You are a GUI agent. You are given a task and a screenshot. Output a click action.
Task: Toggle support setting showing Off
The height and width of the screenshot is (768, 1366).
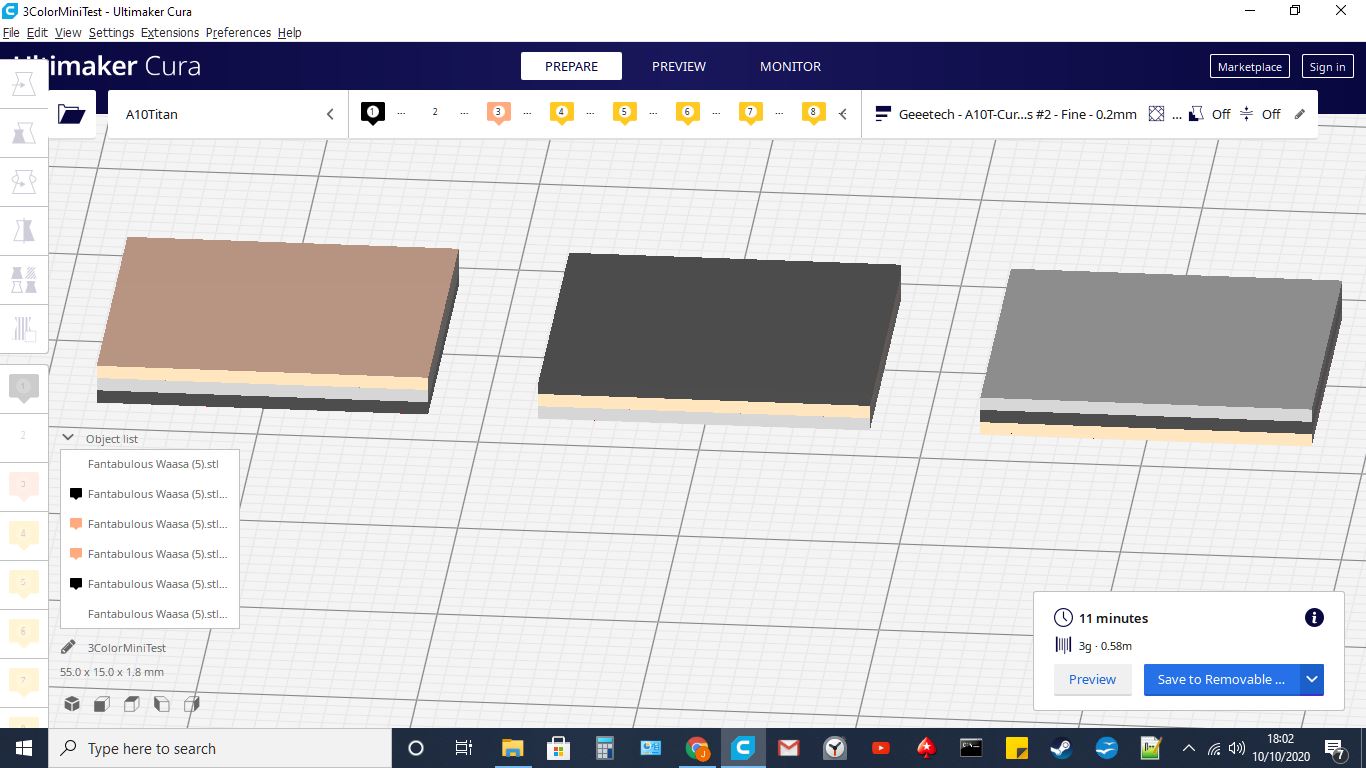pos(1208,114)
